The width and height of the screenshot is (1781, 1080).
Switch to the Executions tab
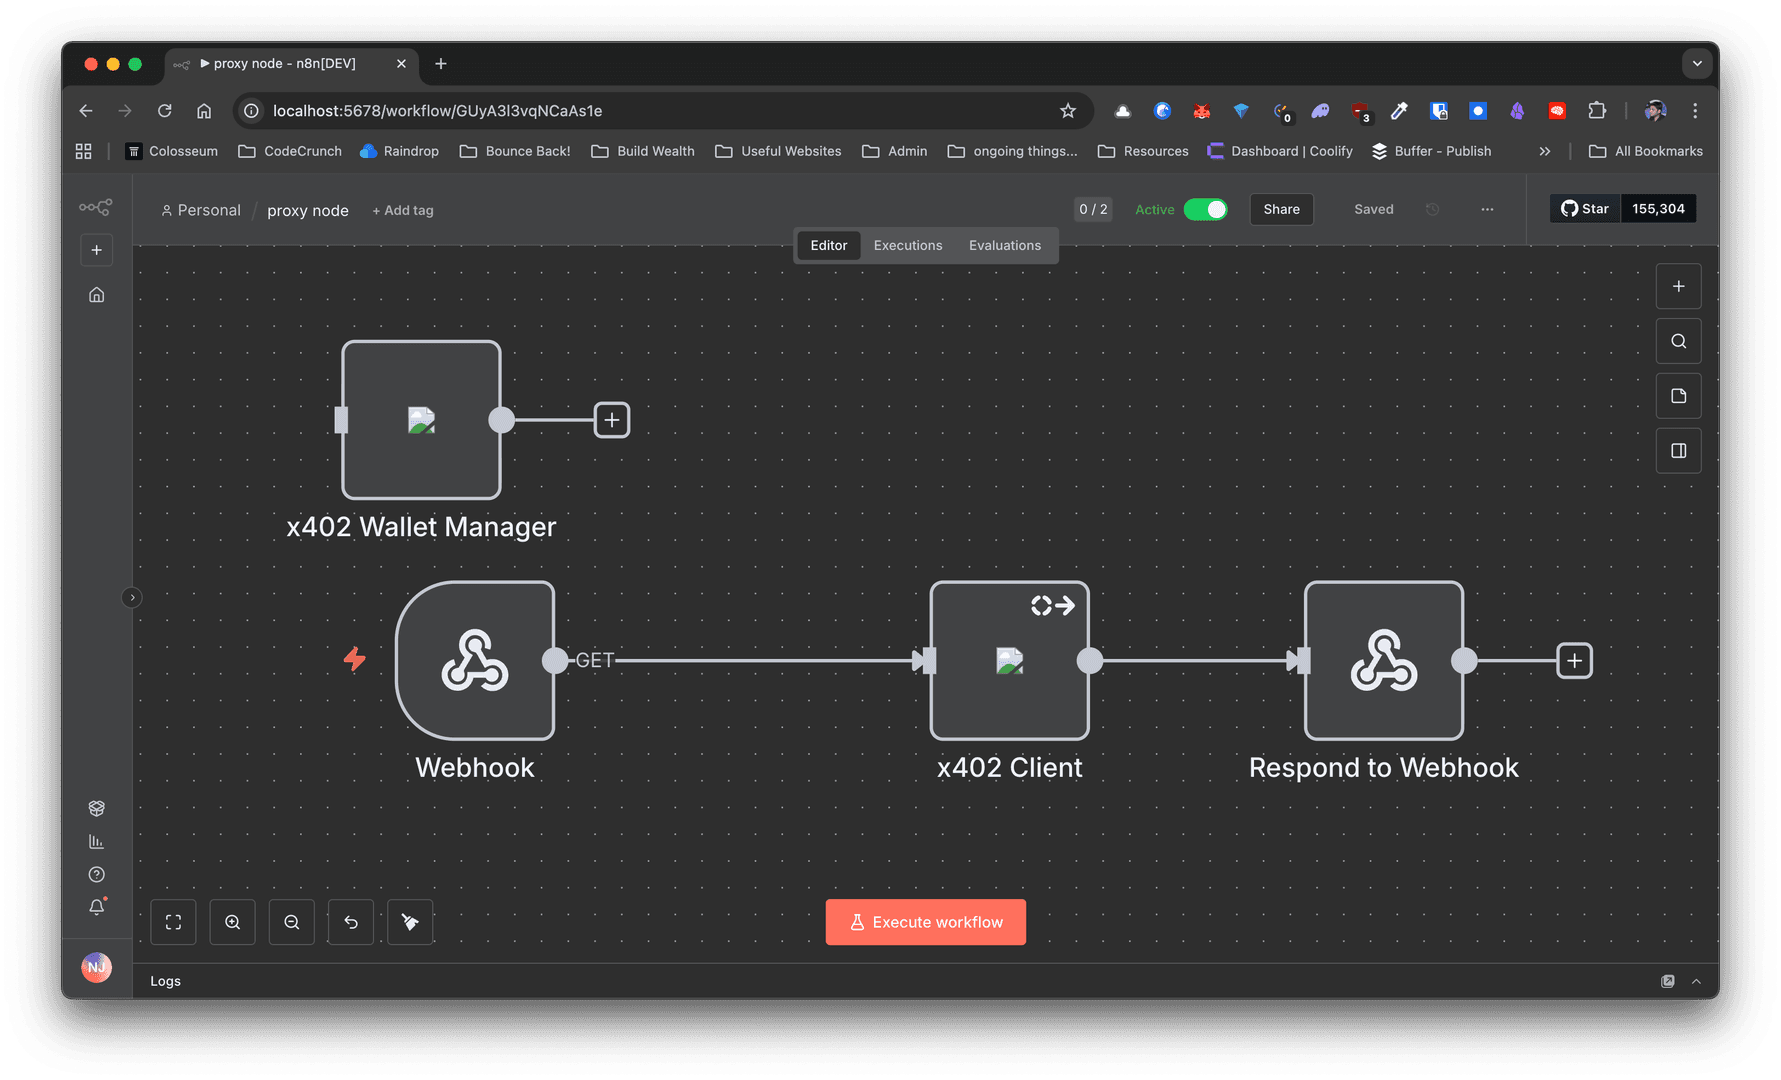907,245
